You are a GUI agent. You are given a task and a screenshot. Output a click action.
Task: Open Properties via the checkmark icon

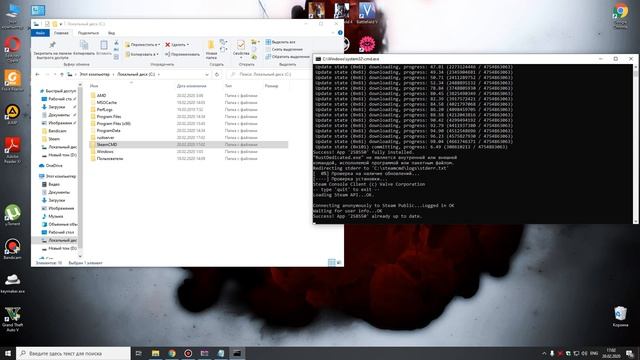(x=241, y=45)
